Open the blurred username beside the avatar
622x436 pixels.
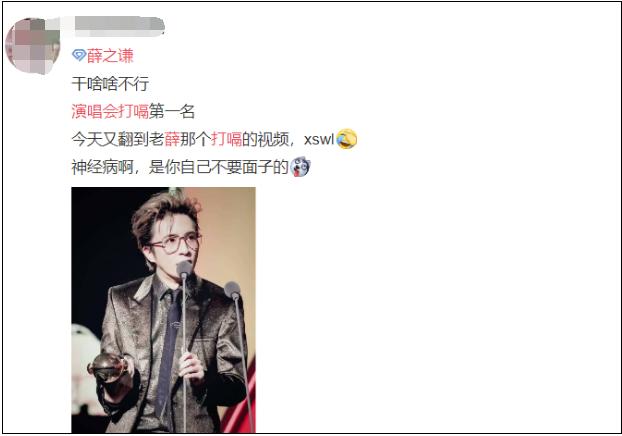click(117, 25)
